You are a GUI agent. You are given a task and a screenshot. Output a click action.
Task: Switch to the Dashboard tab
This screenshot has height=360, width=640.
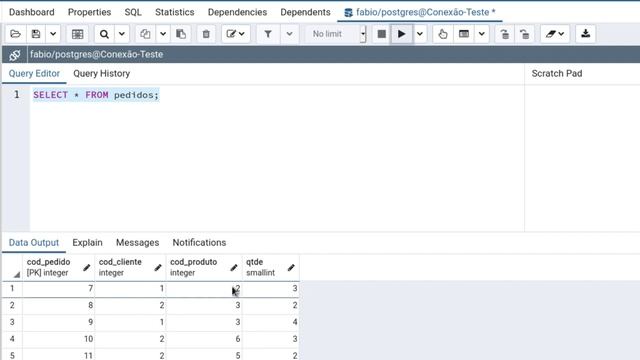[x=31, y=12]
